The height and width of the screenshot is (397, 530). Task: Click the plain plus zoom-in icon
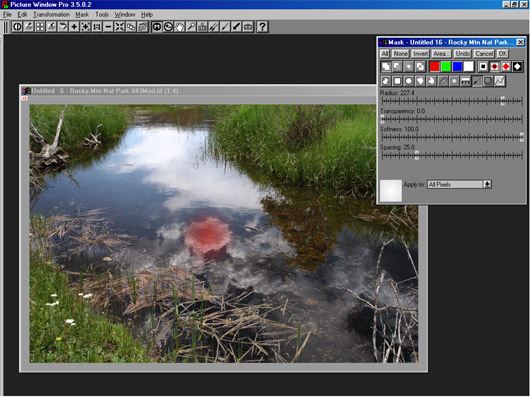coord(74,27)
